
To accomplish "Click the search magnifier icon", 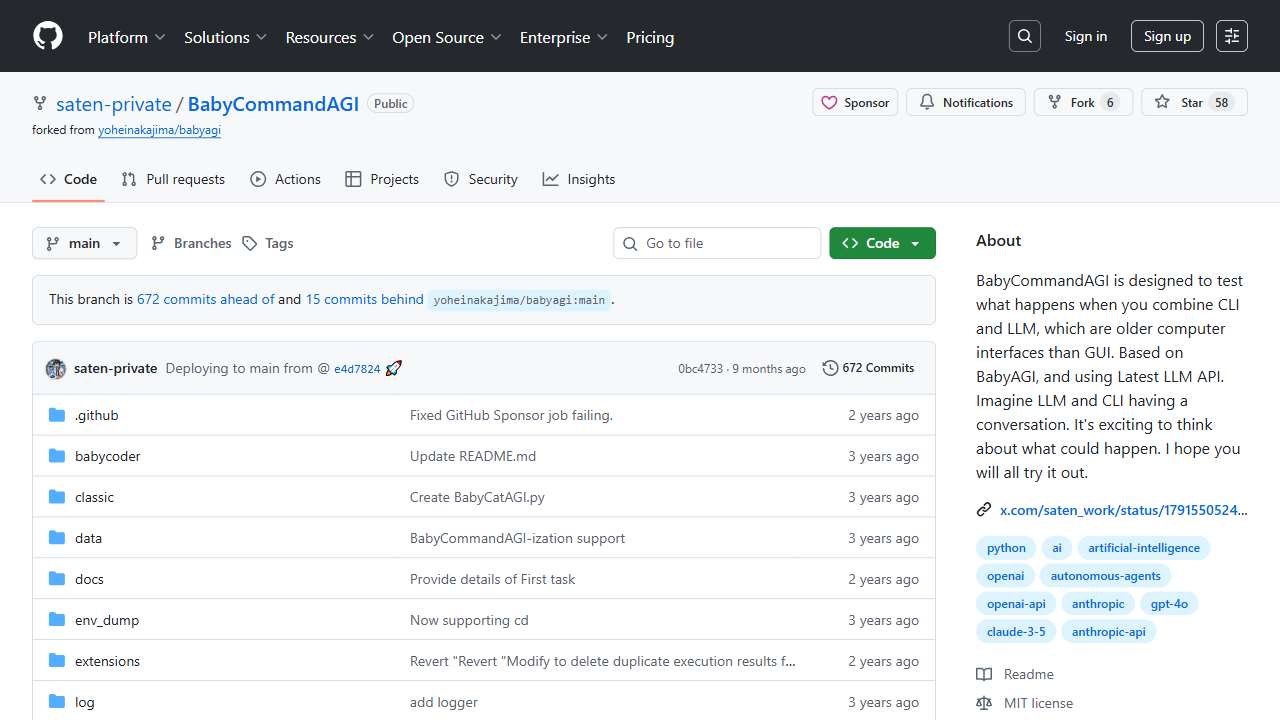I will pos(1025,37).
